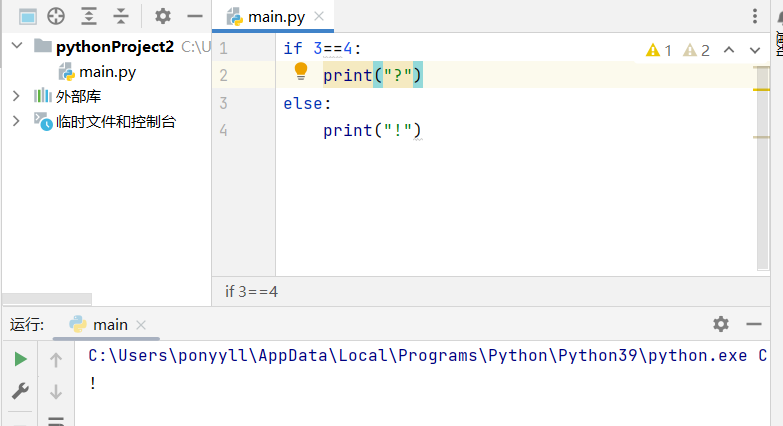783x426 pixels.
Task: Click the wrench icon in run panel
Action: [20, 391]
